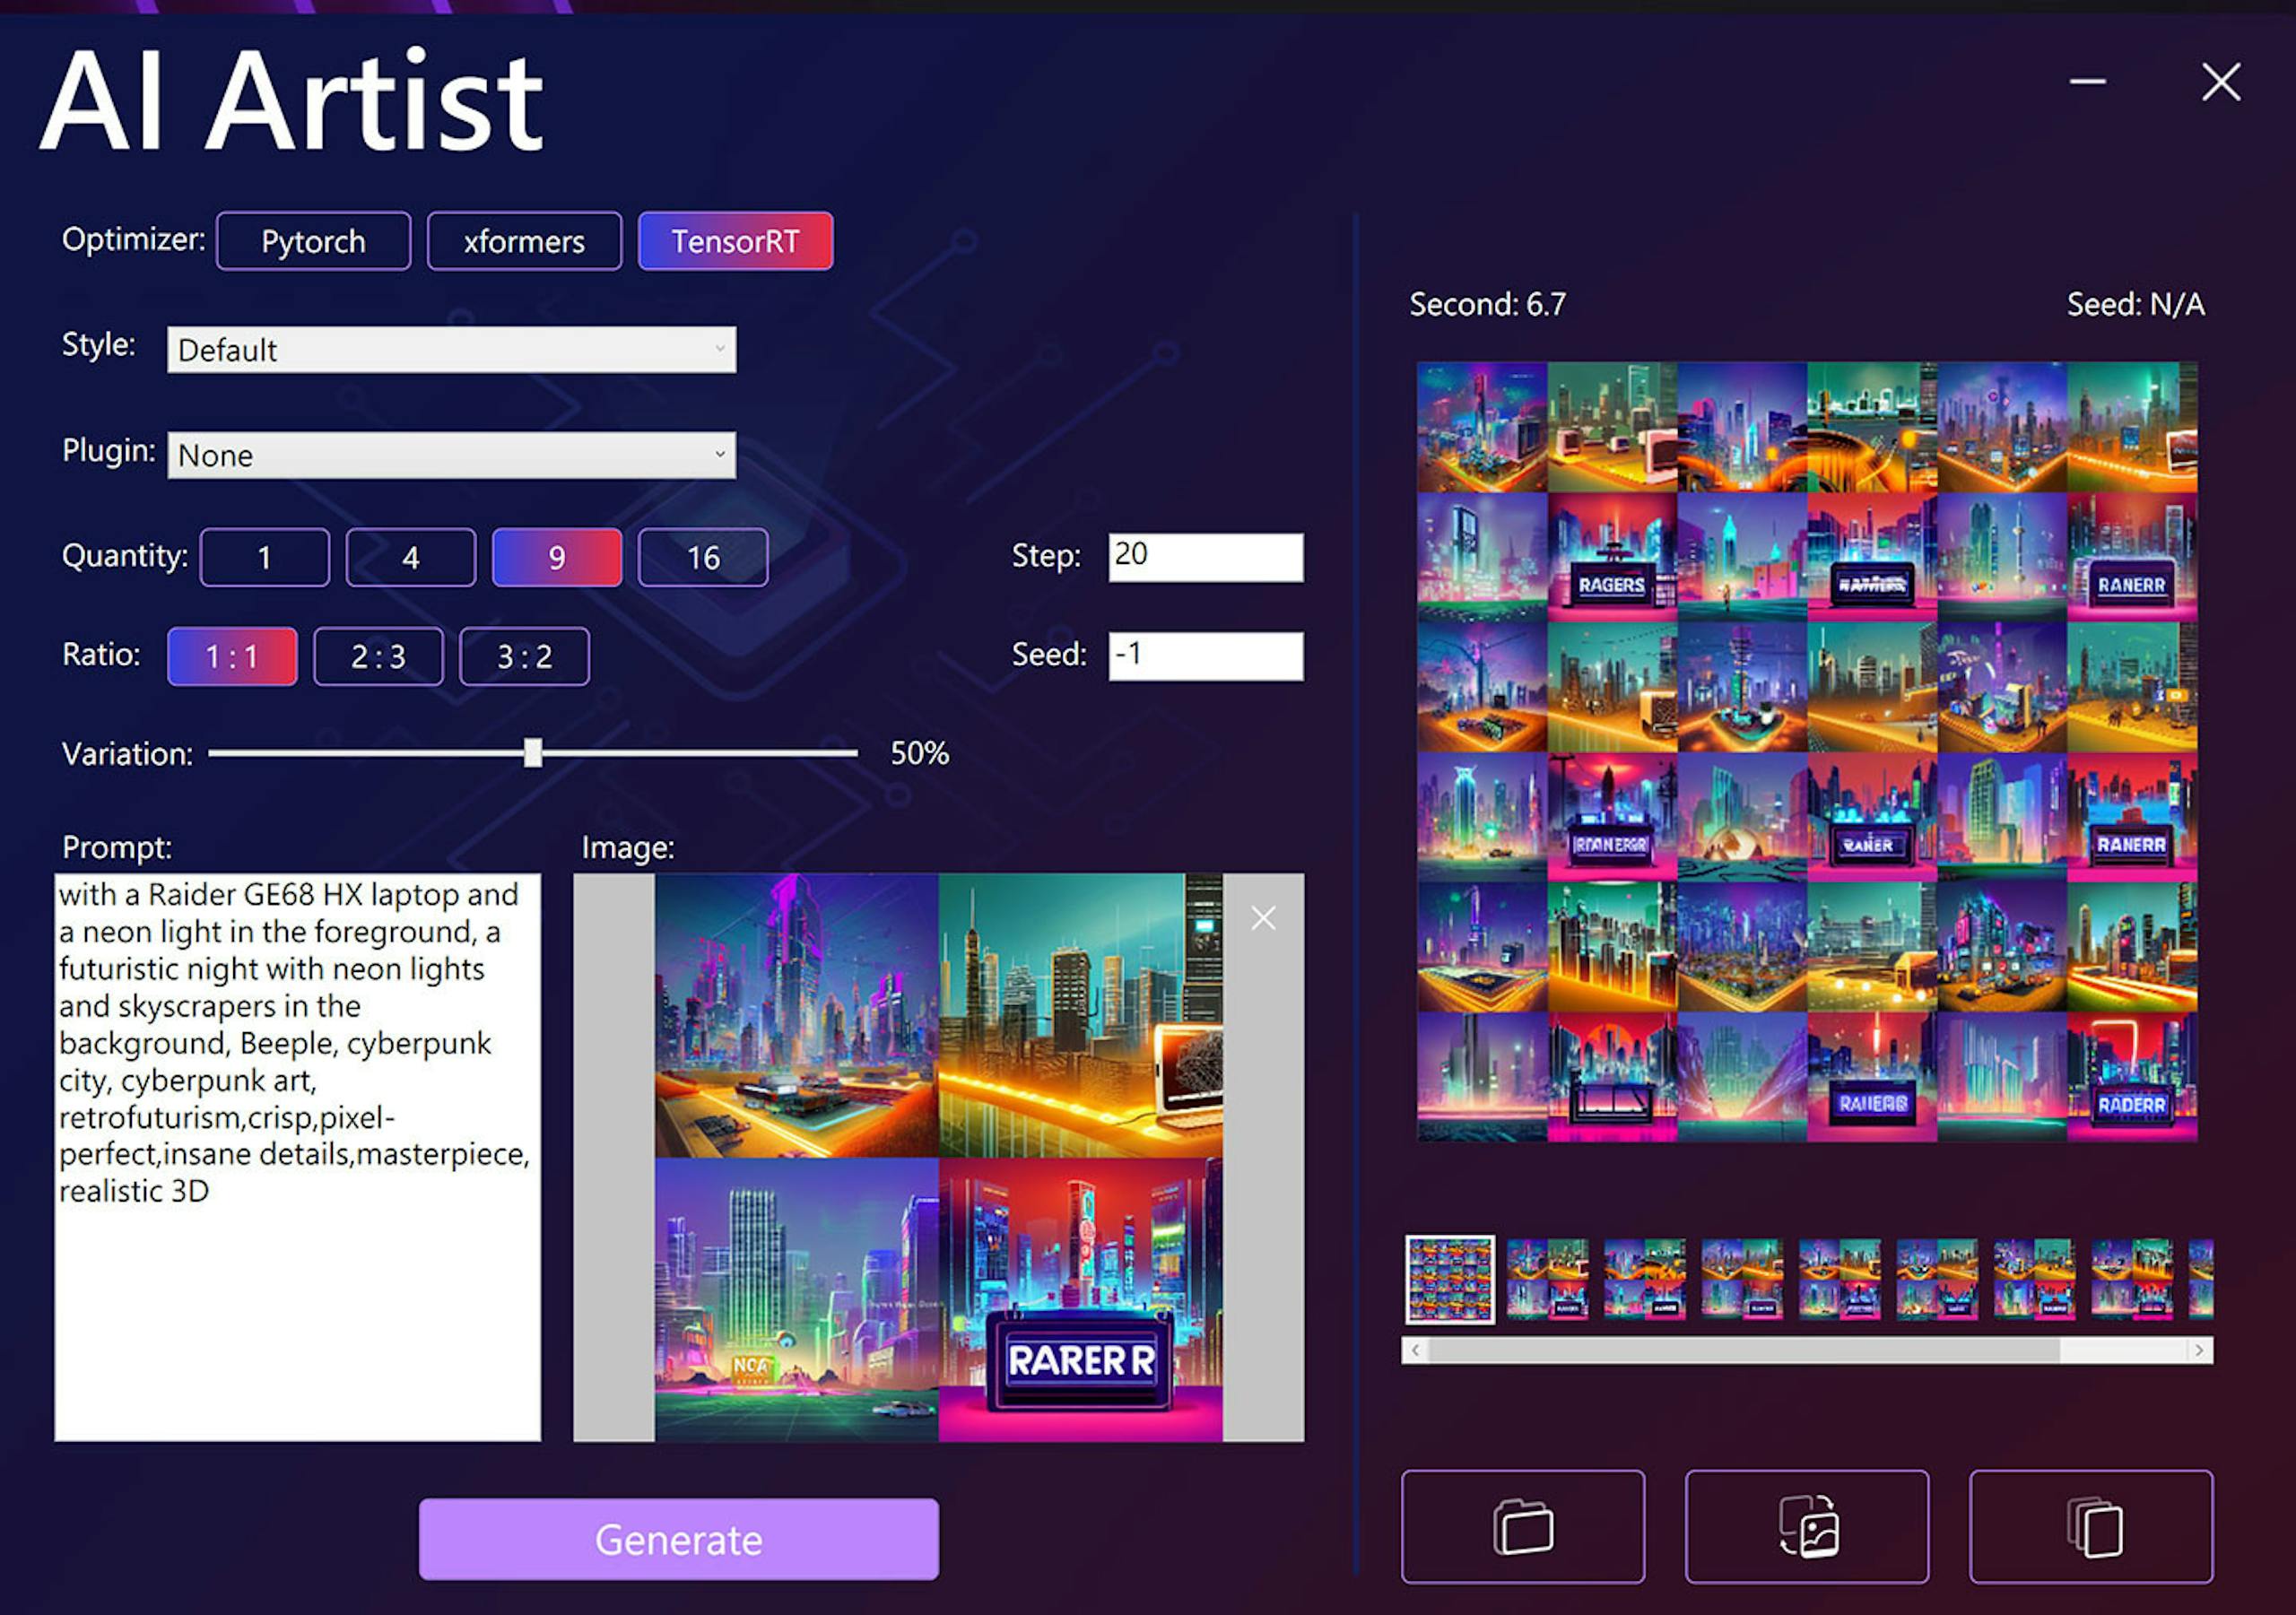The height and width of the screenshot is (1615, 2296).
Task: Select the seventh thumbnail in the history strip
Action: pos(2035,1280)
